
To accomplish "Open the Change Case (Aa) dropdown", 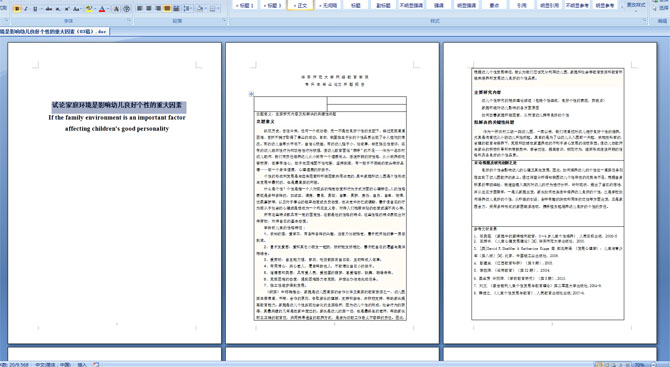I will coord(77,9).
